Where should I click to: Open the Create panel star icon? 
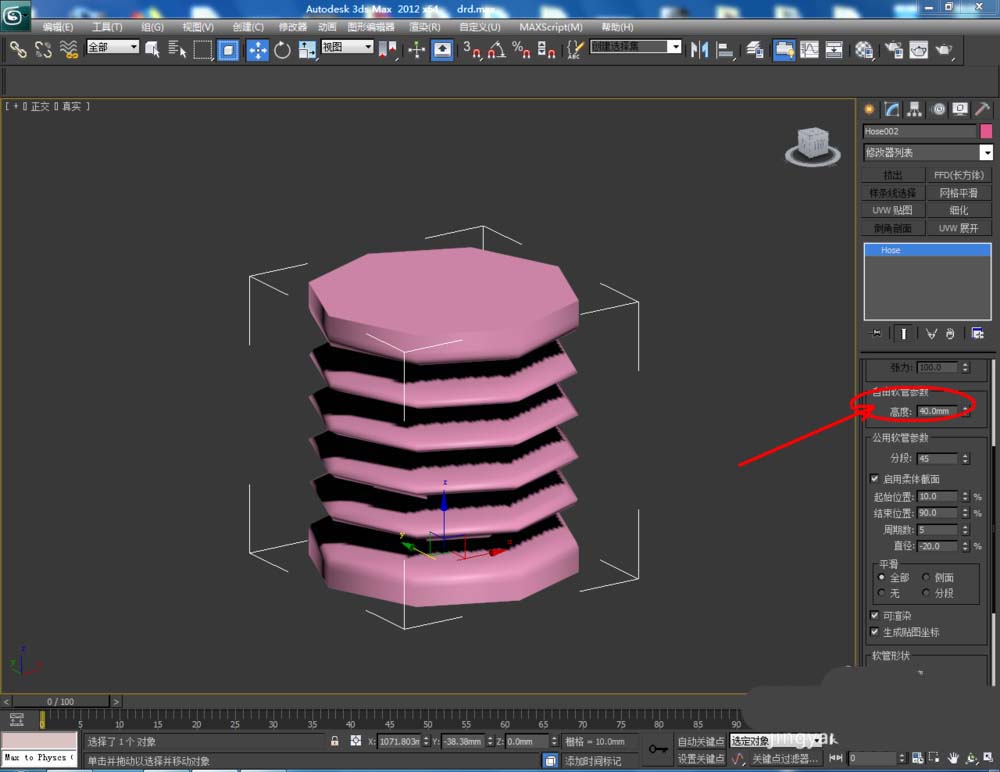(x=869, y=109)
